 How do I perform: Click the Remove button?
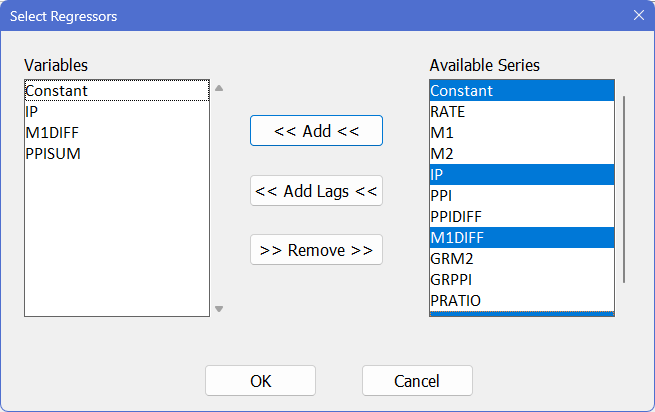316,250
